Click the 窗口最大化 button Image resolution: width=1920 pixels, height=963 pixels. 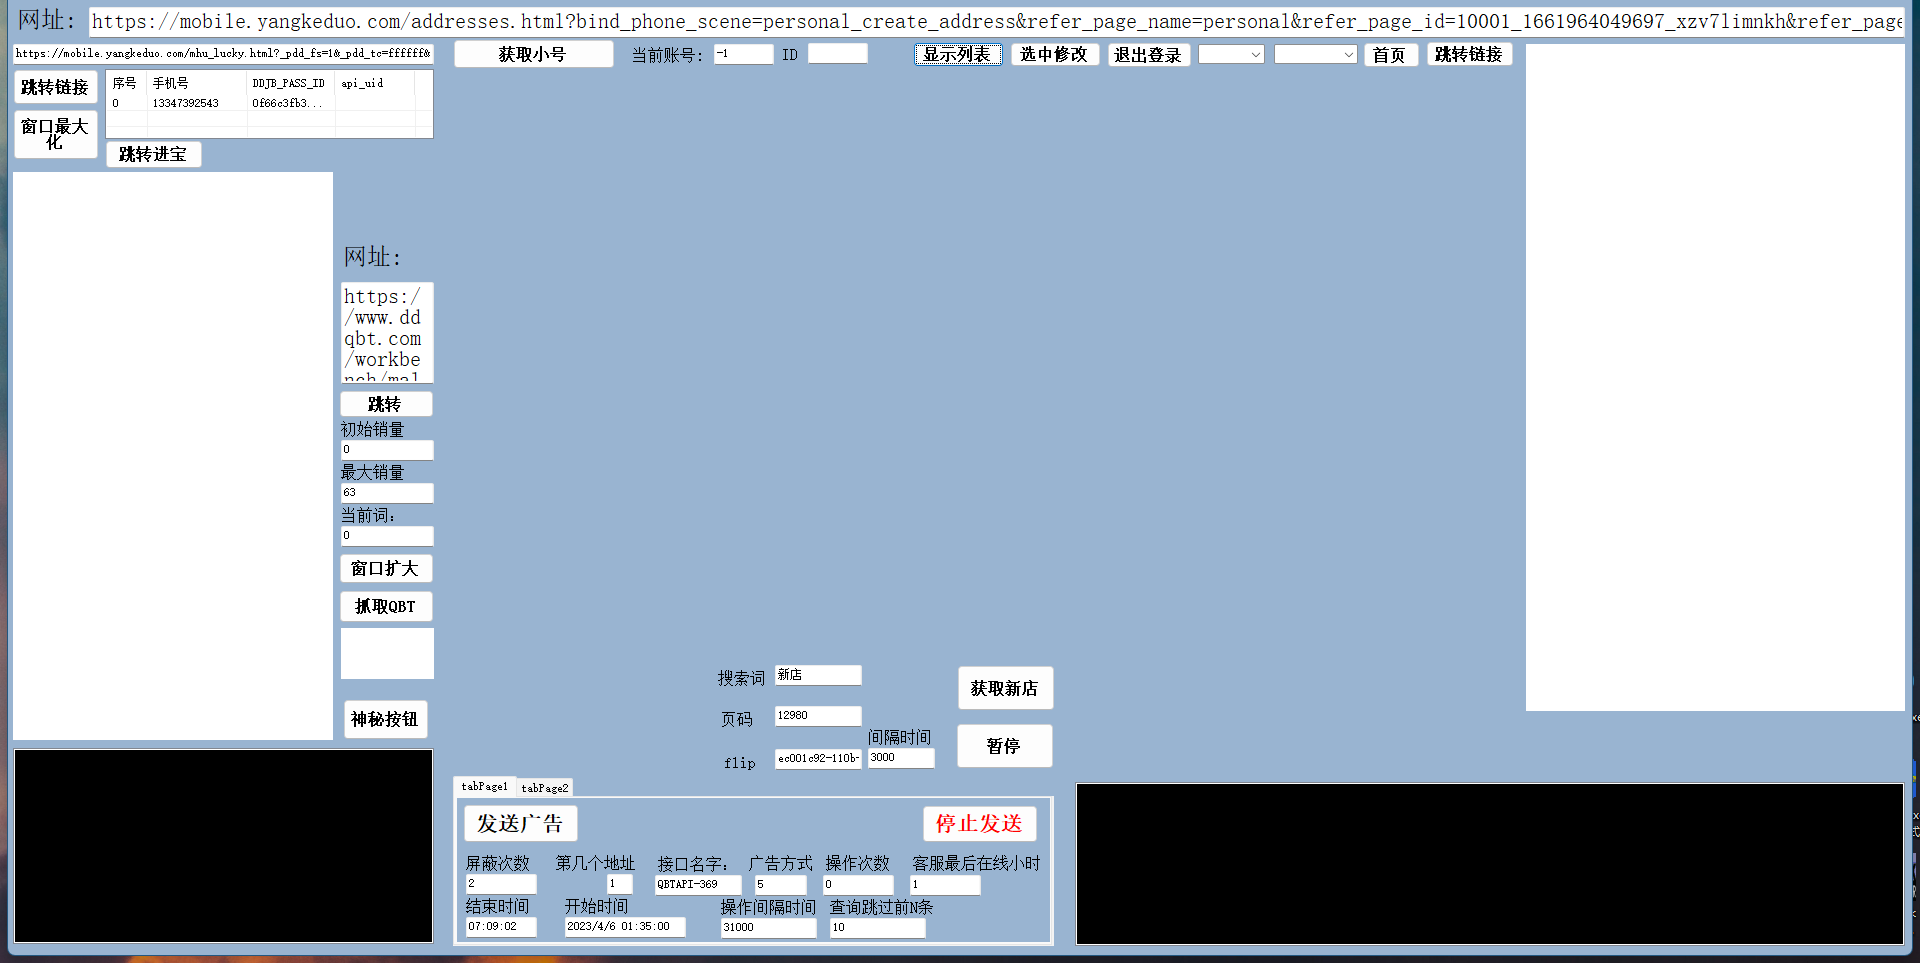[55, 134]
